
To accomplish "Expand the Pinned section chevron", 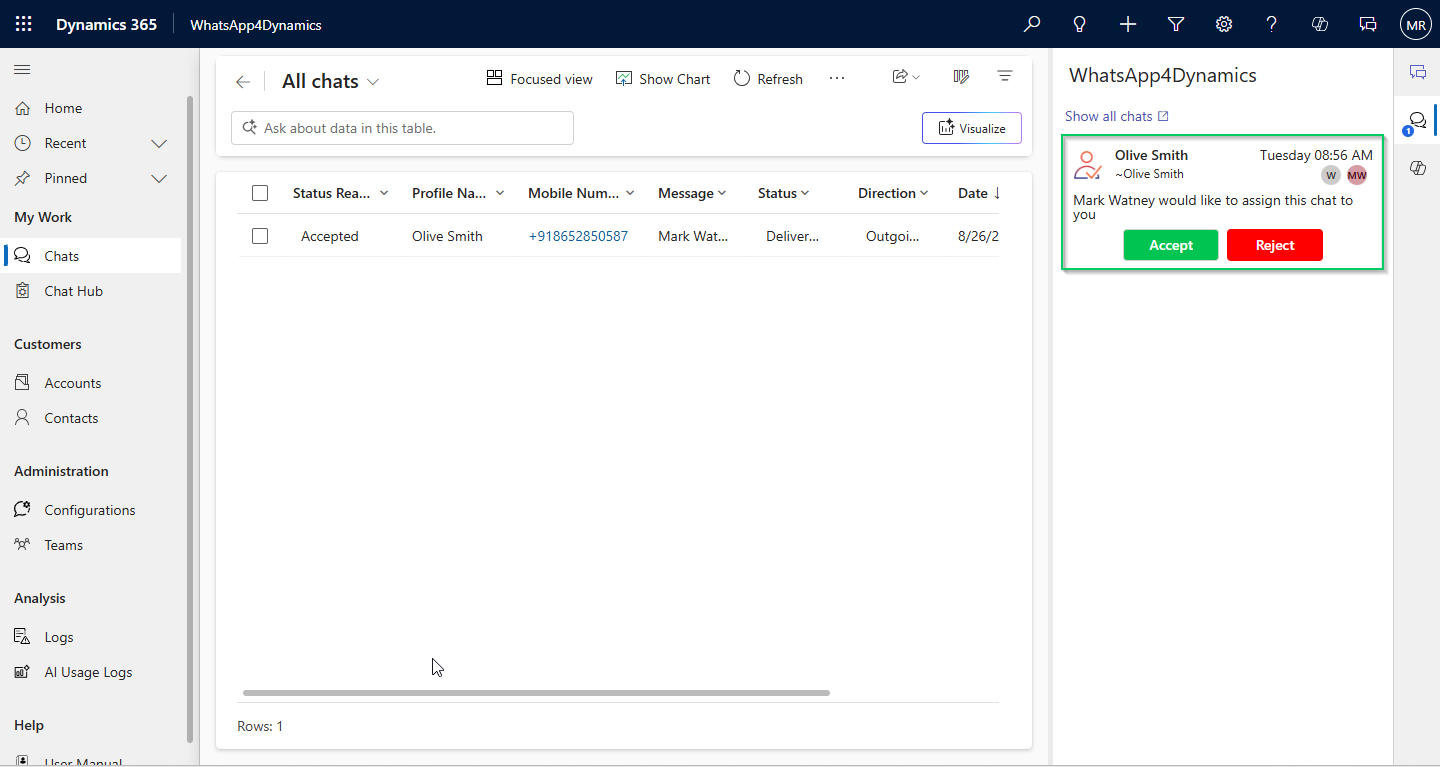I will click(158, 178).
